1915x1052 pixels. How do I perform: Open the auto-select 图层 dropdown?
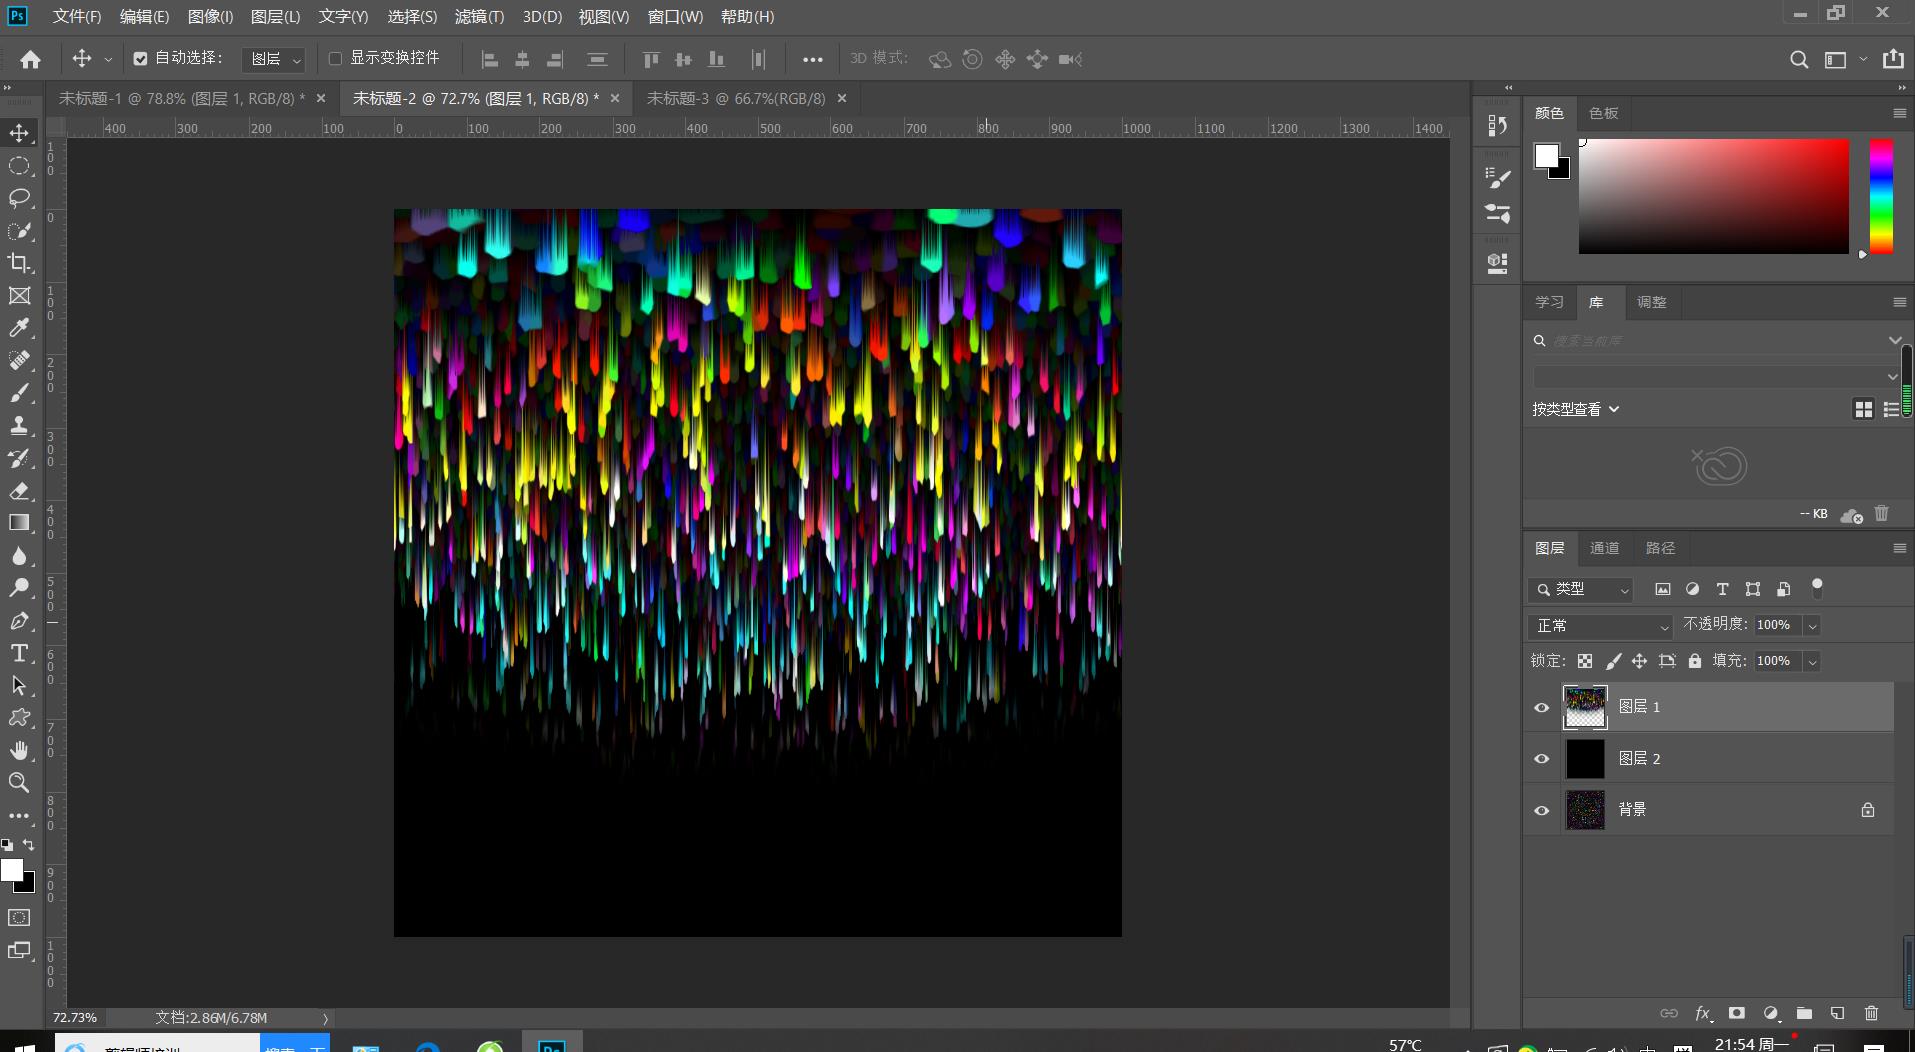[273, 59]
